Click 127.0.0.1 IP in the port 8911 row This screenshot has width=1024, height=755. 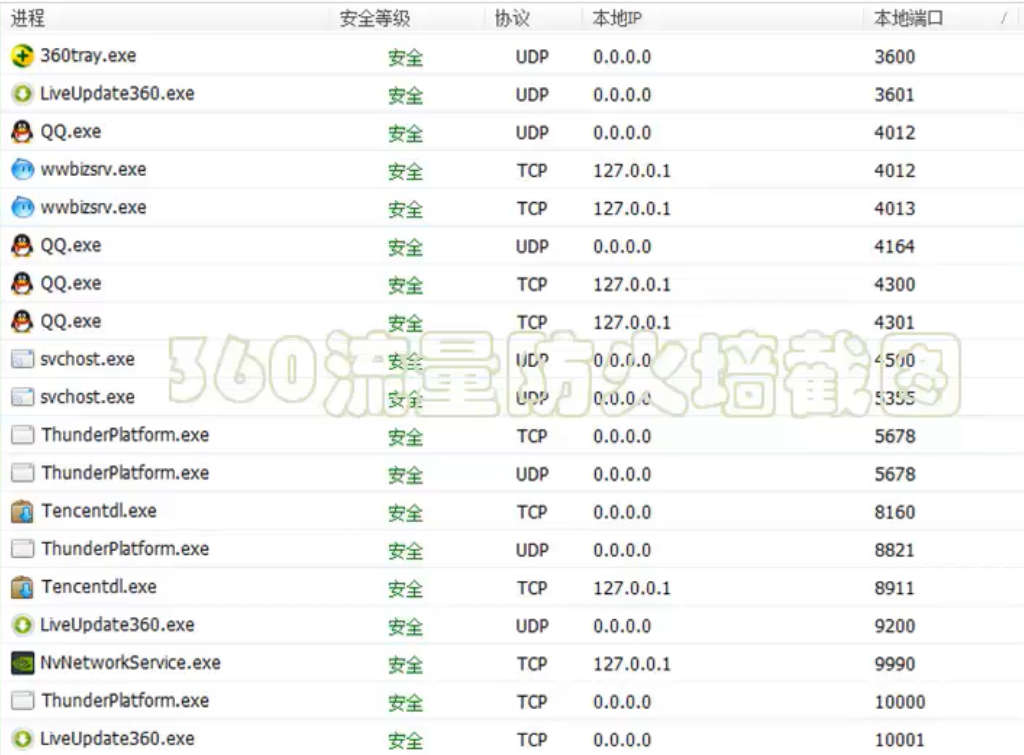(x=632, y=588)
